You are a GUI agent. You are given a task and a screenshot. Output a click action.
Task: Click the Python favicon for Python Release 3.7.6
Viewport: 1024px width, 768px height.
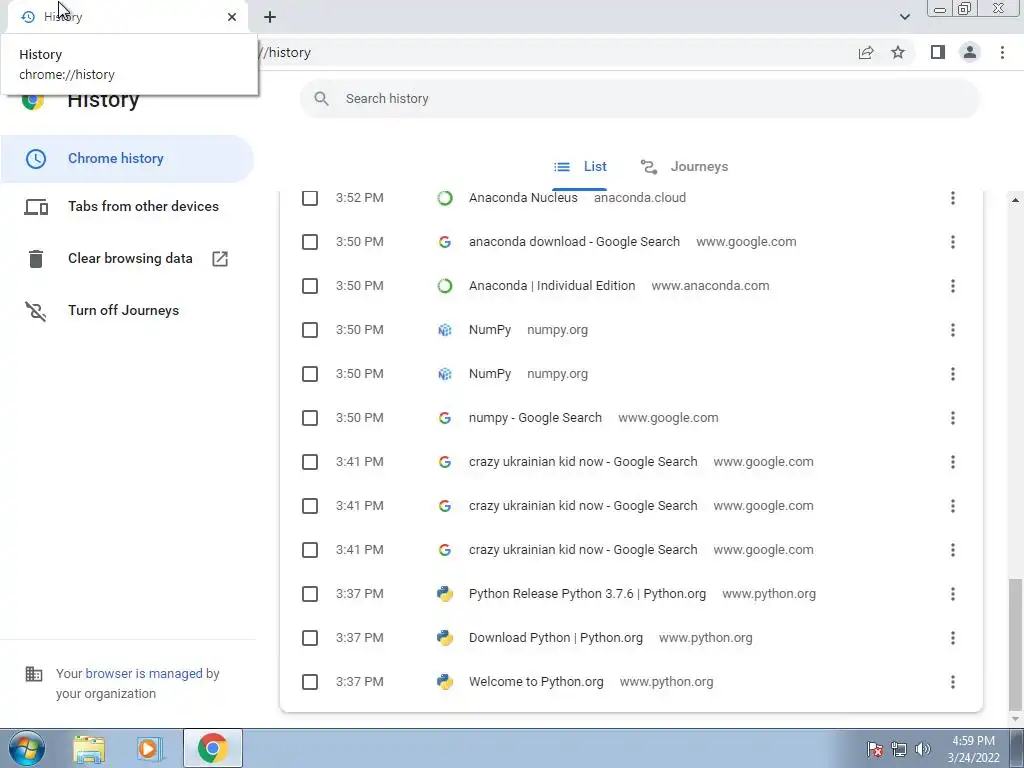445,594
